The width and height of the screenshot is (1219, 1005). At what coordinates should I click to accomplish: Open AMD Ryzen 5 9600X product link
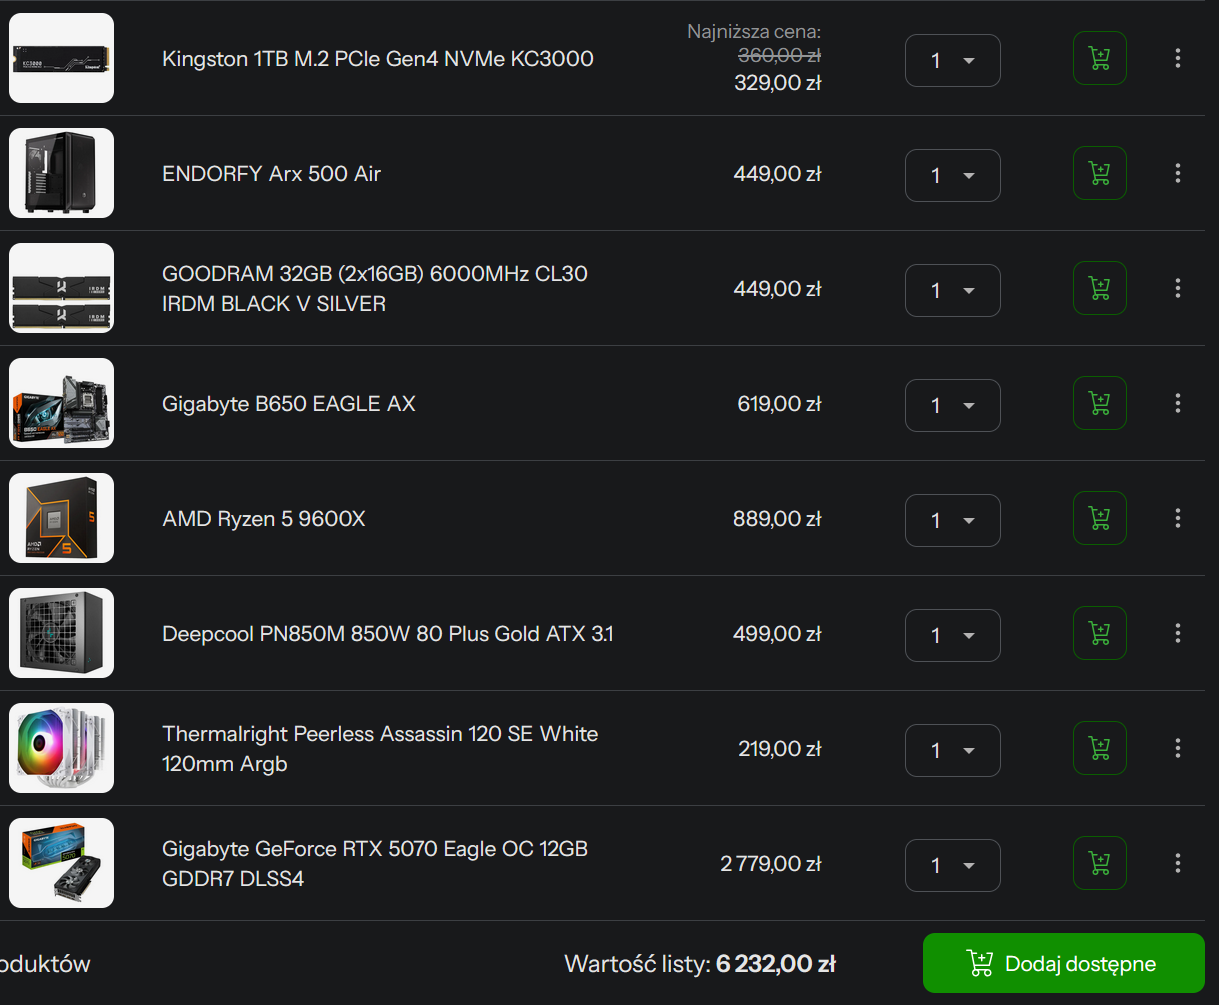pyautogui.click(x=264, y=519)
